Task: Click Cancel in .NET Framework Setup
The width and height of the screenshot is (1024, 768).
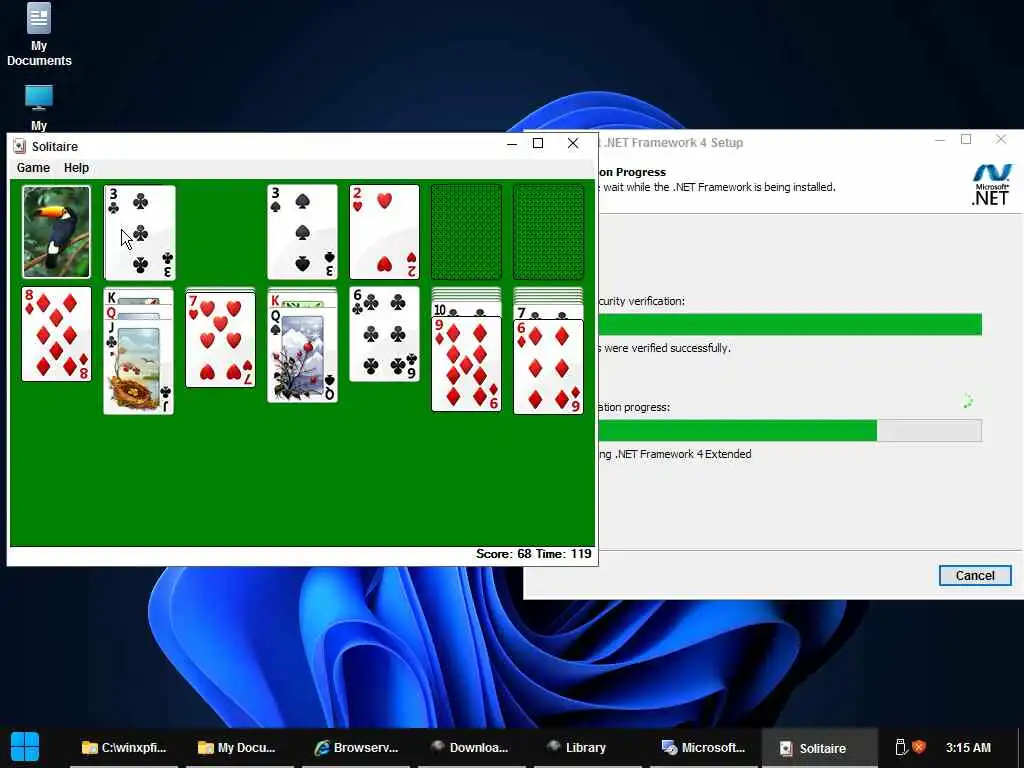Action: [x=975, y=575]
